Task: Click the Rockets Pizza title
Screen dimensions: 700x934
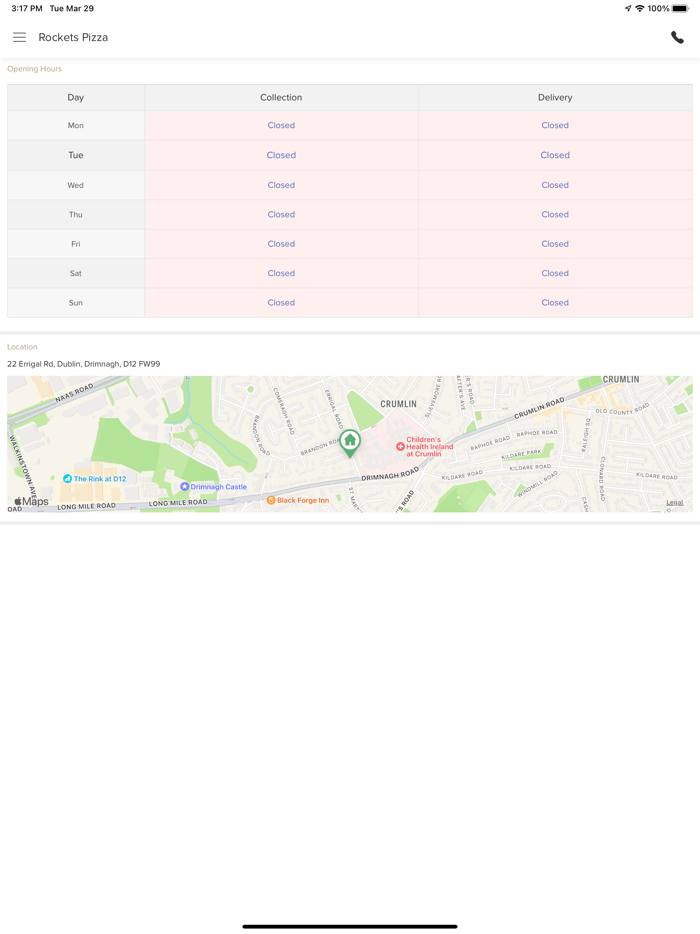Action: [73, 37]
